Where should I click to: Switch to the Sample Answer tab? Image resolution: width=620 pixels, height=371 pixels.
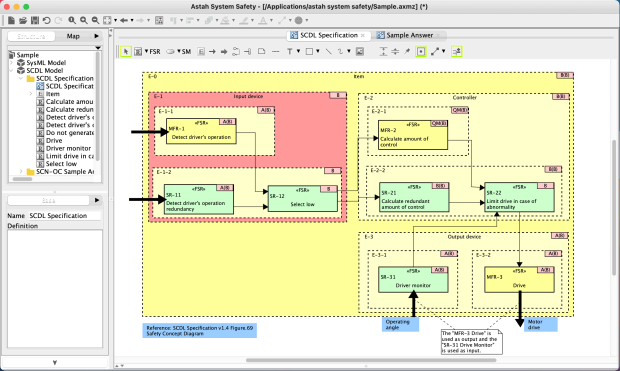pos(409,35)
